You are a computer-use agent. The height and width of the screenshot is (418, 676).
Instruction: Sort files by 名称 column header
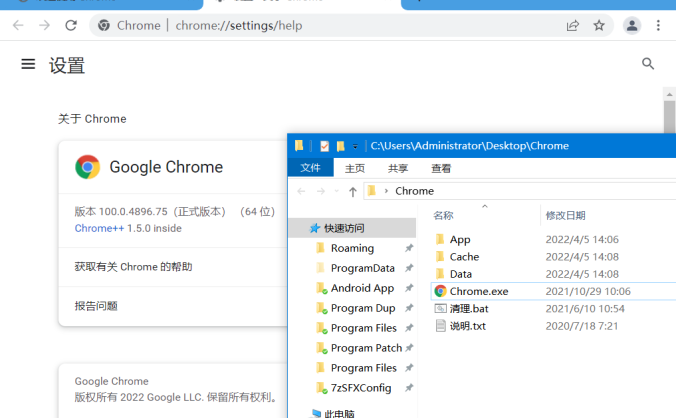coord(443,215)
